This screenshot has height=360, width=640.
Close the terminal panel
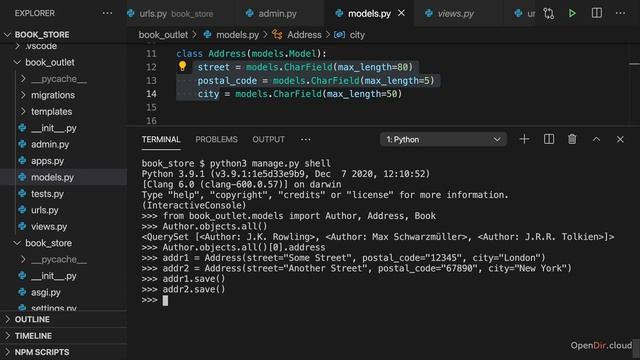[x=620, y=140]
